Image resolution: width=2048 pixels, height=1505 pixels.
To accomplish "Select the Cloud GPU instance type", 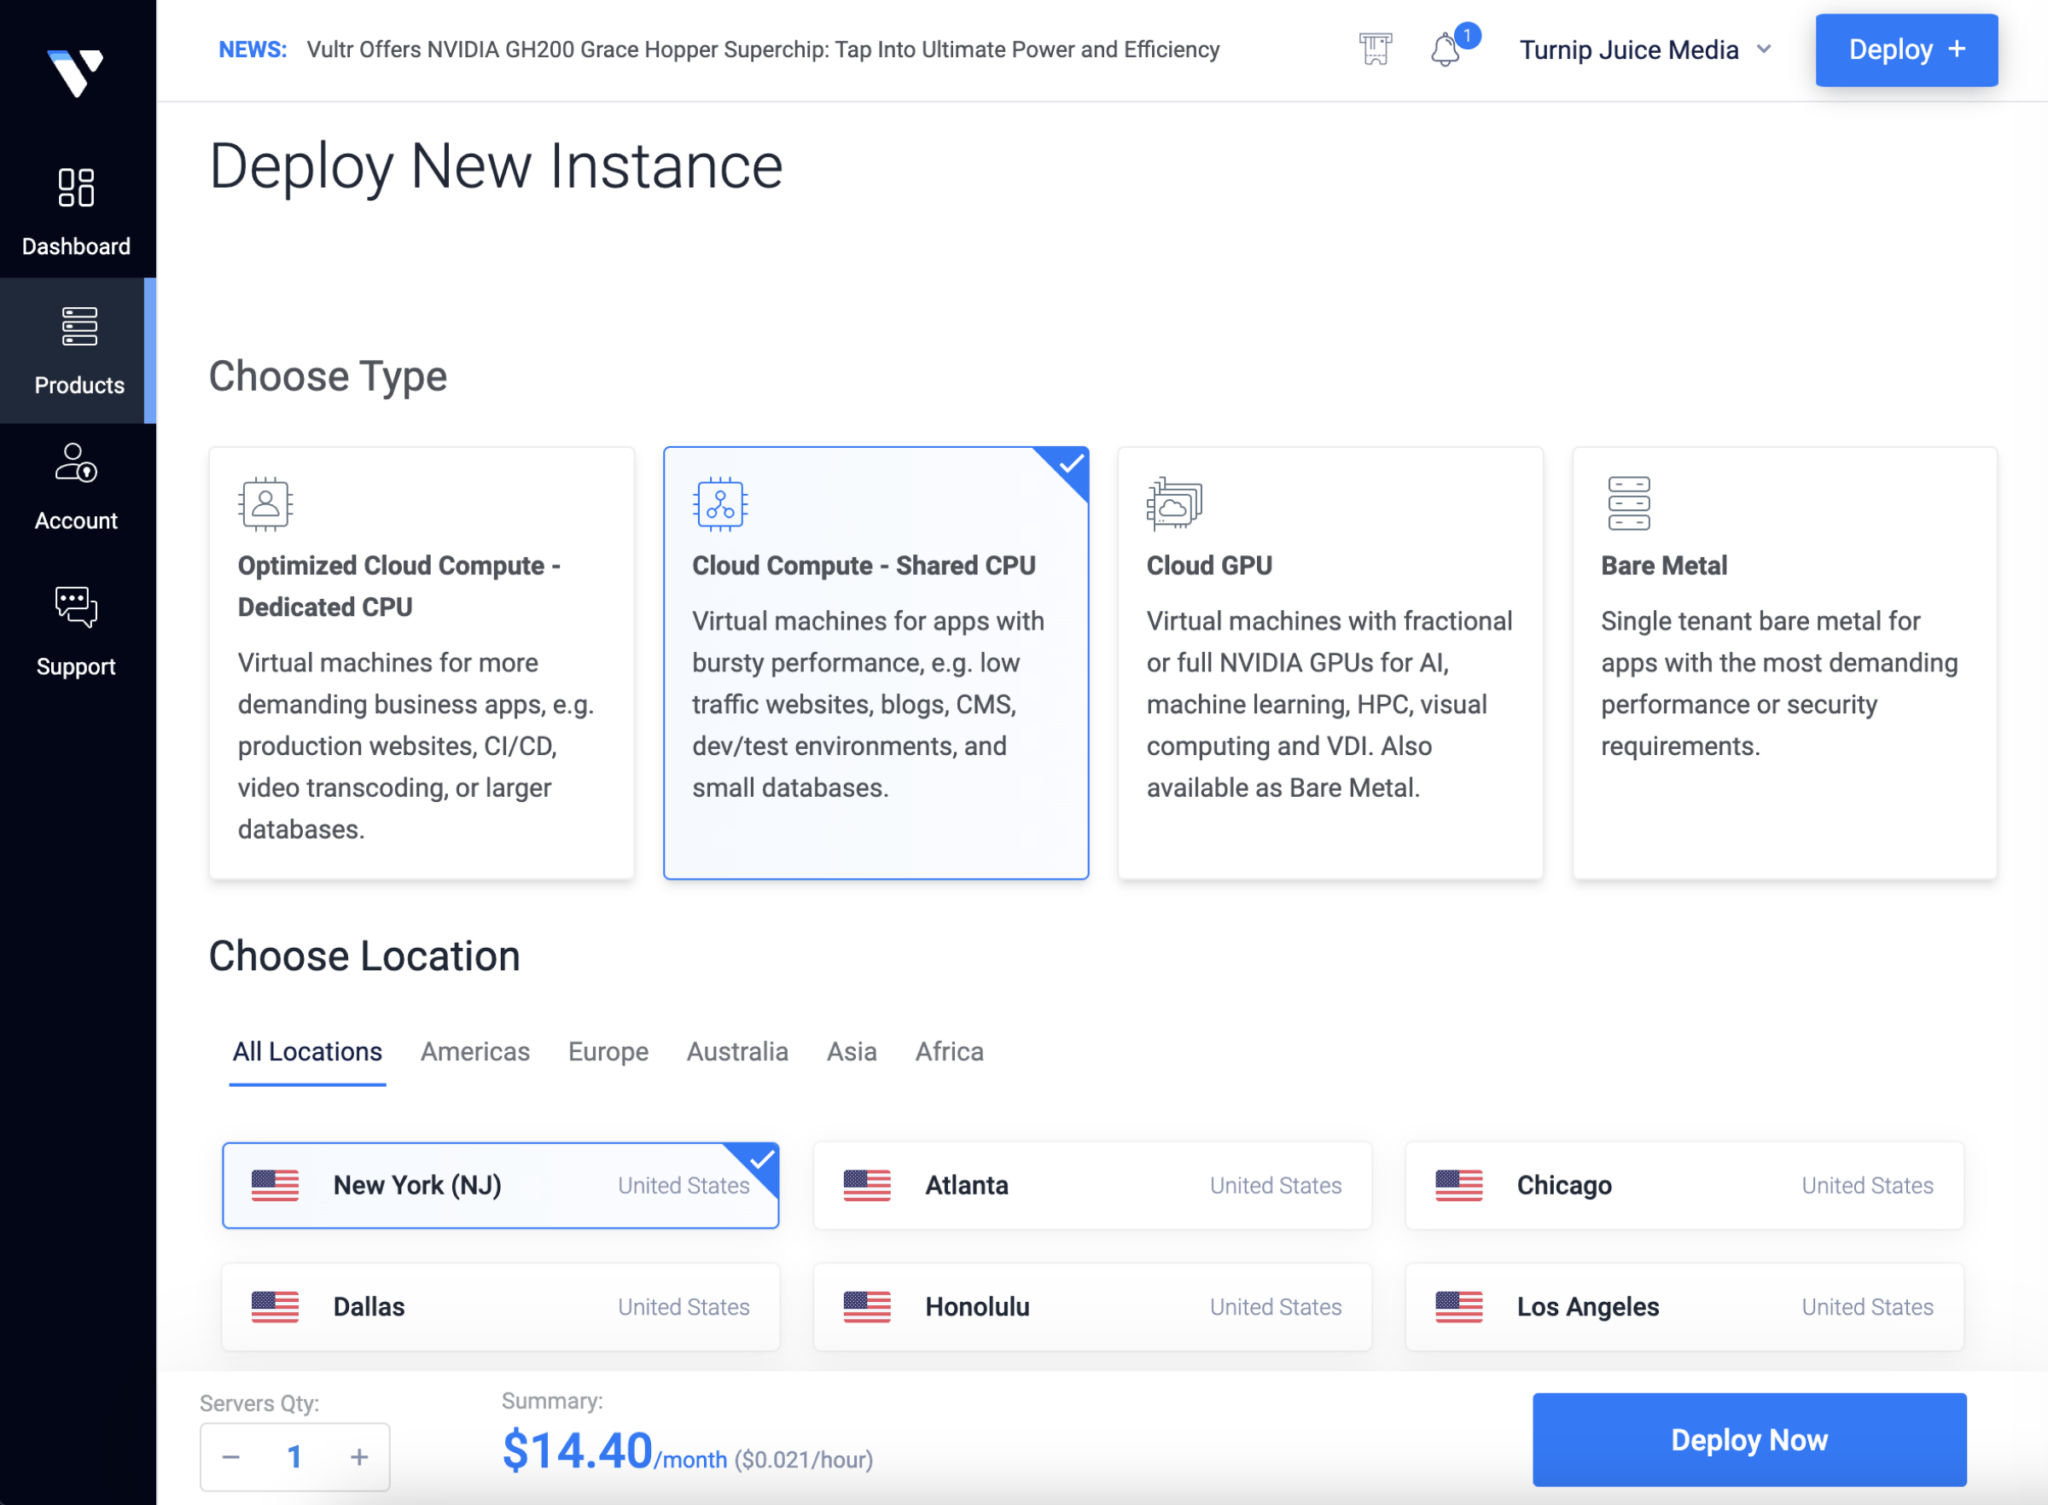I will (x=1330, y=660).
